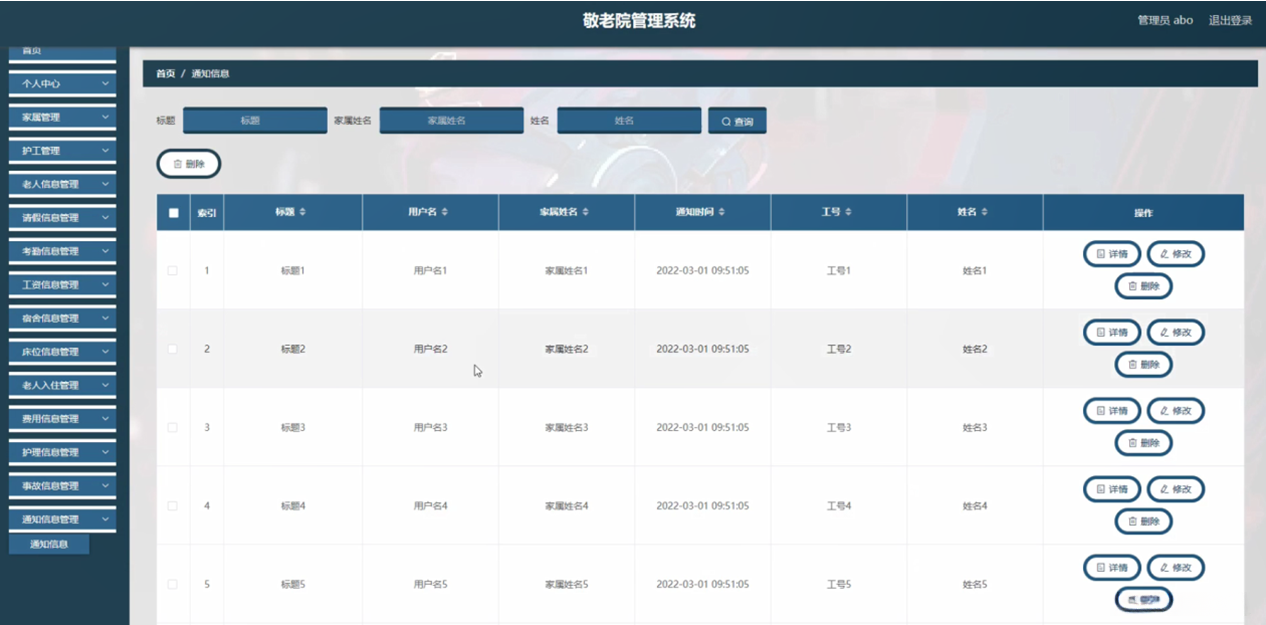Click the batch 删除 button above the table

[189, 164]
